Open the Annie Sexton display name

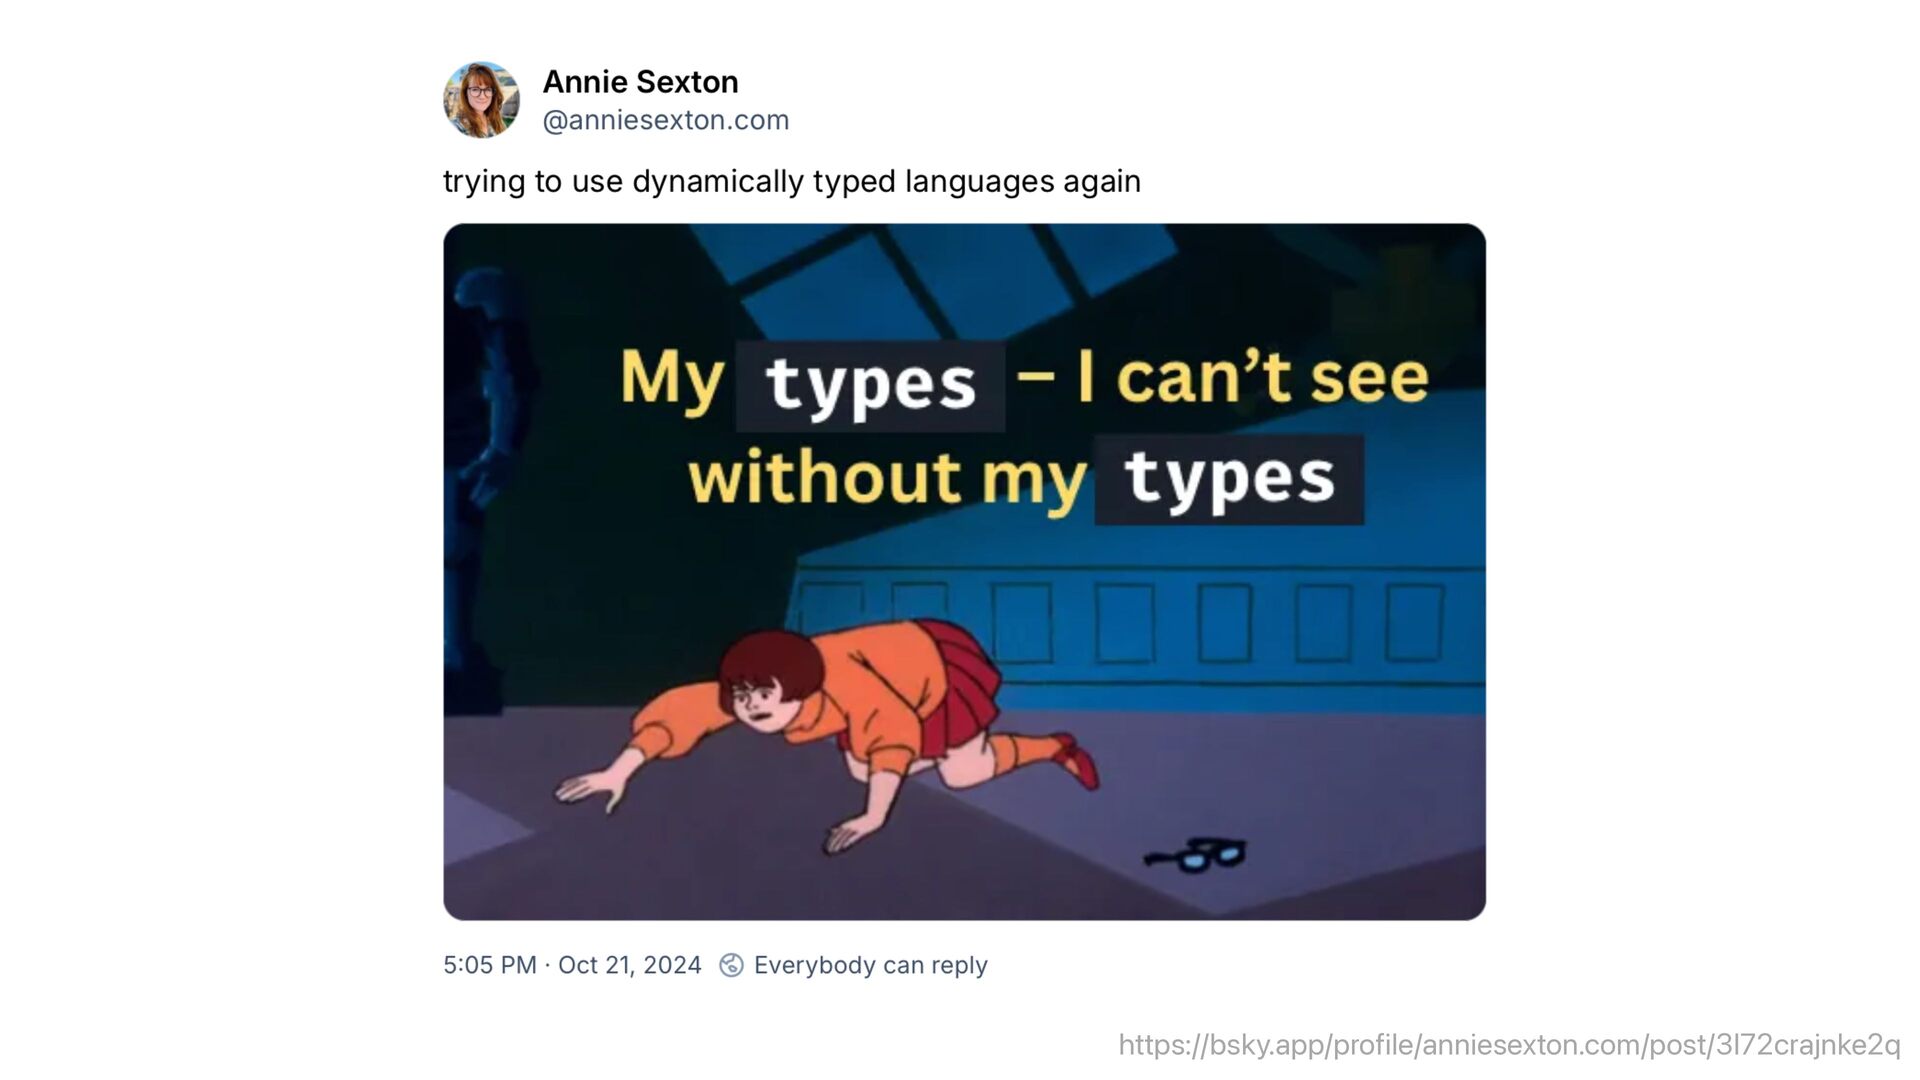[640, 82]
